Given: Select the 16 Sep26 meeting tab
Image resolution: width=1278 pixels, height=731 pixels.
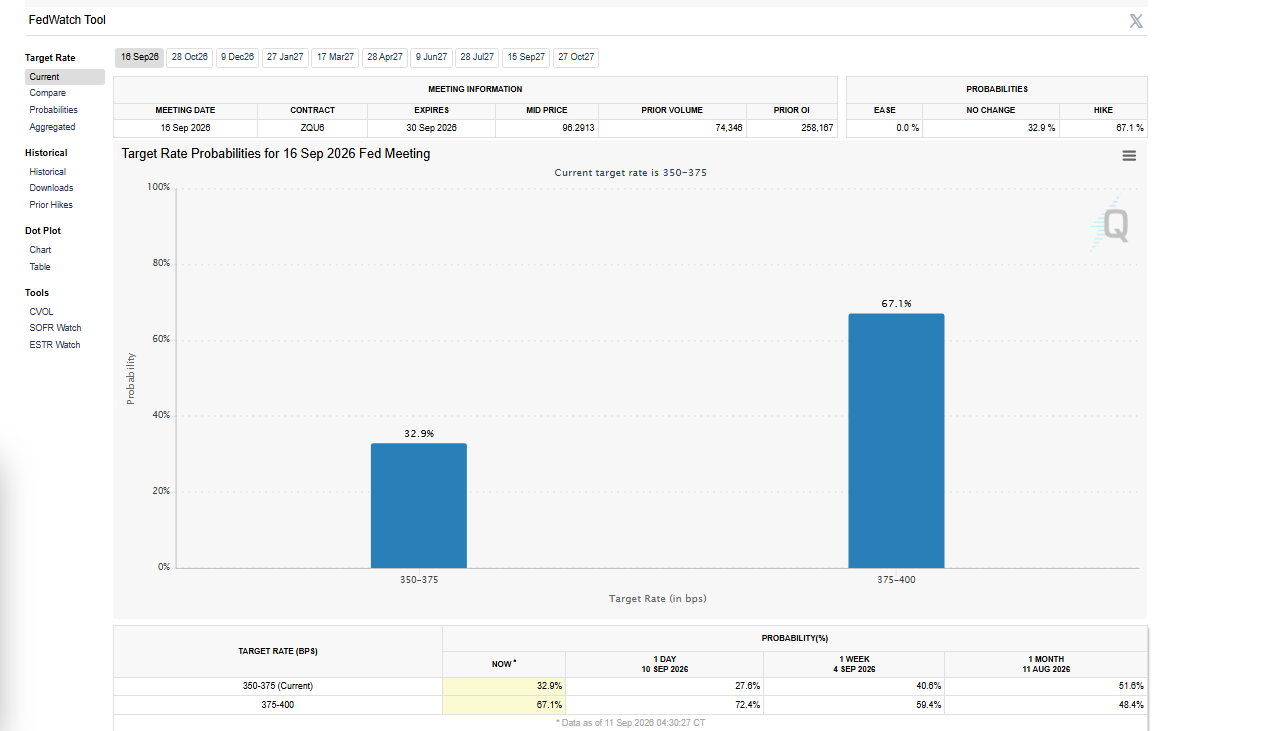Looking at the screenshot, I should (139, 57).
